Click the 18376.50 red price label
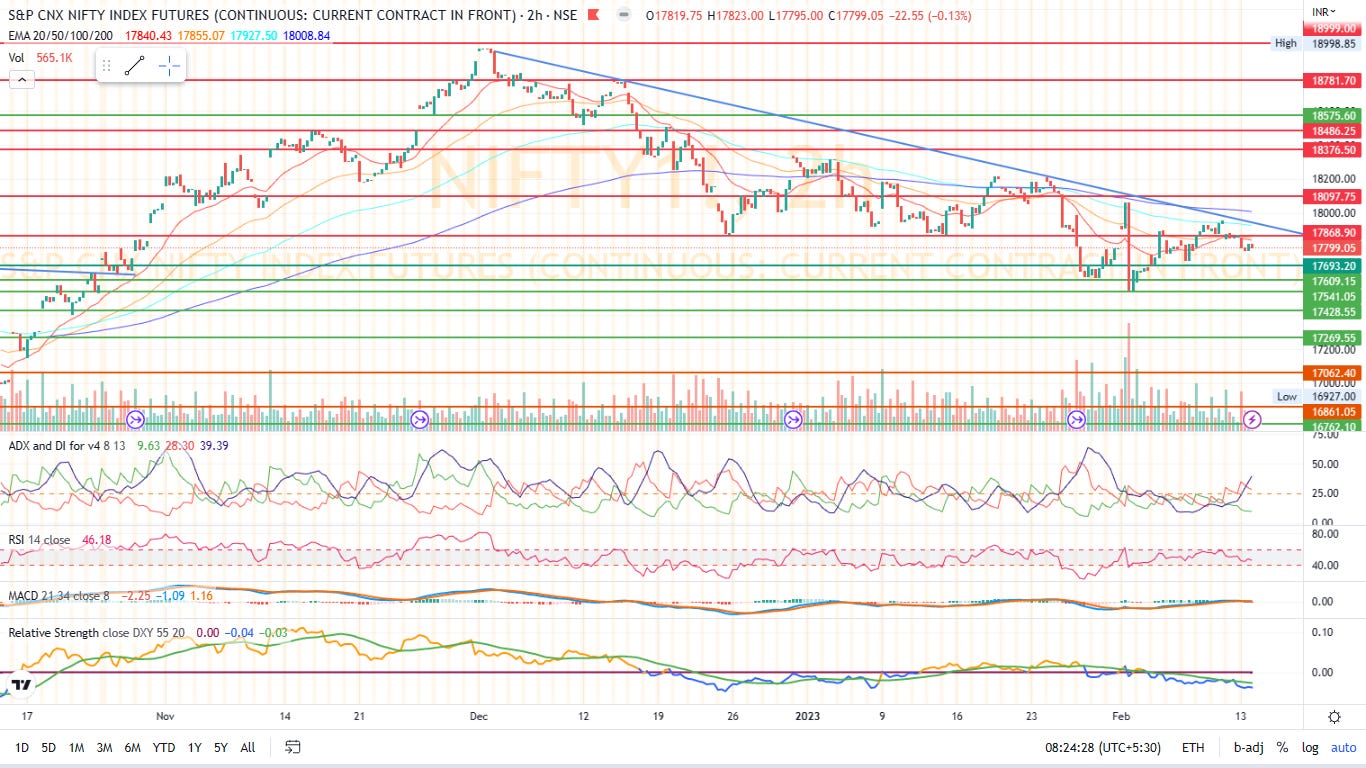Viewport: 1366px width, 768px height. [1333, 149]
